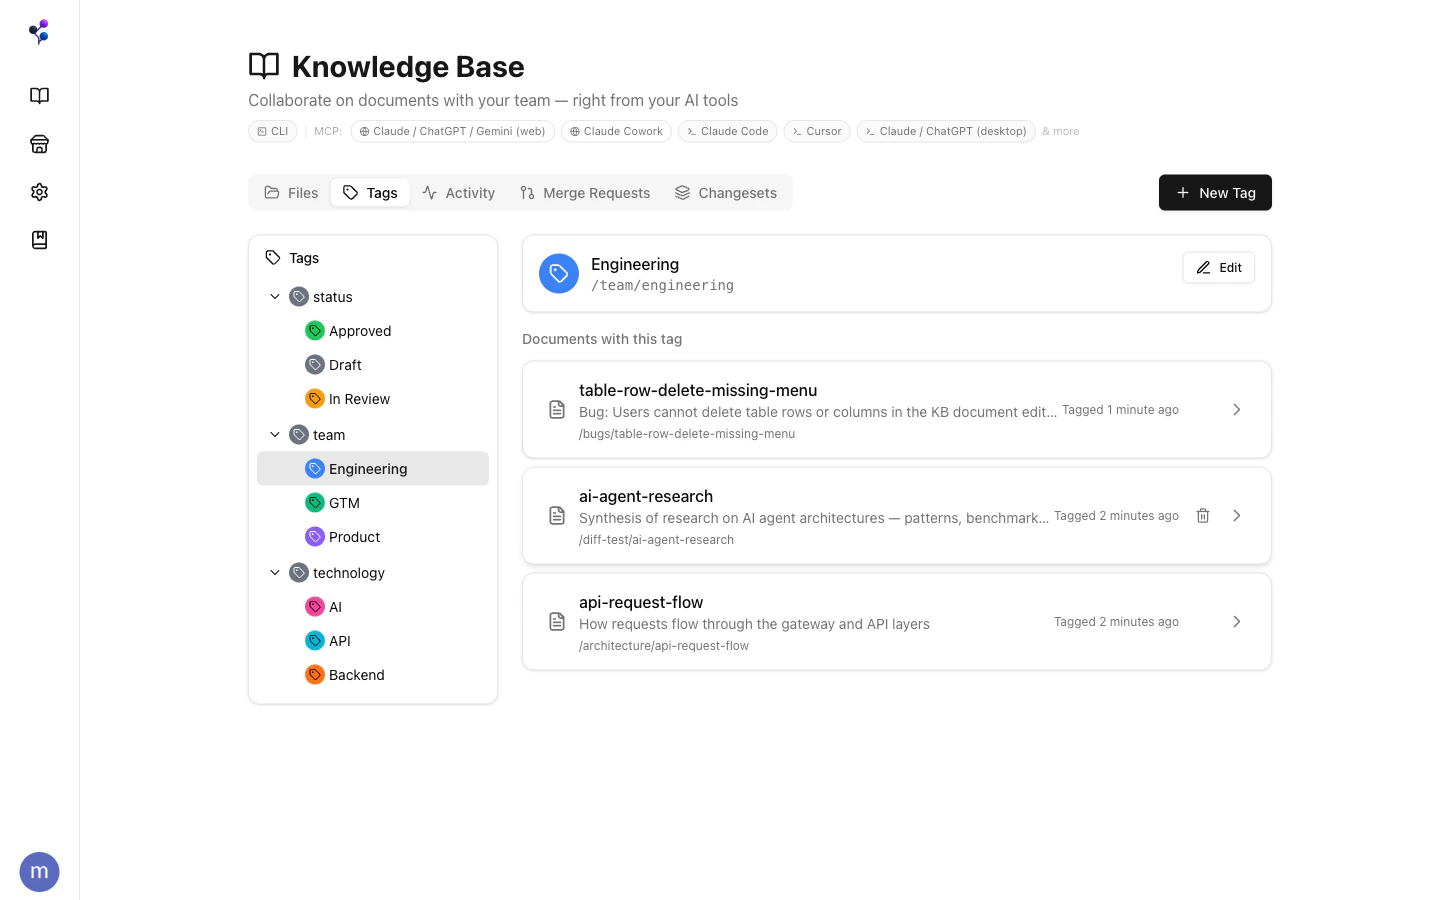The image size is (1440, 900).
Task: Delete the tag from ai-agent-research
Action: [x=1203, y=516]
